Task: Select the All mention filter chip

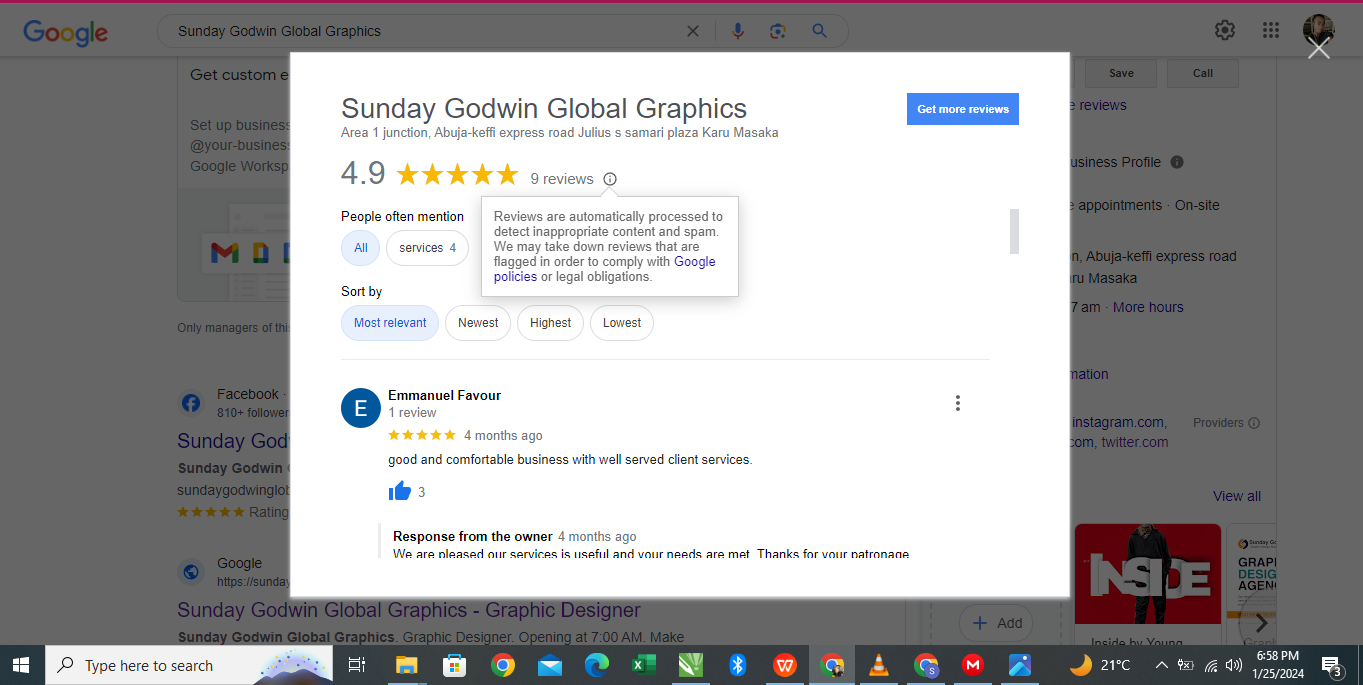Action: click(x=360, y=248)
